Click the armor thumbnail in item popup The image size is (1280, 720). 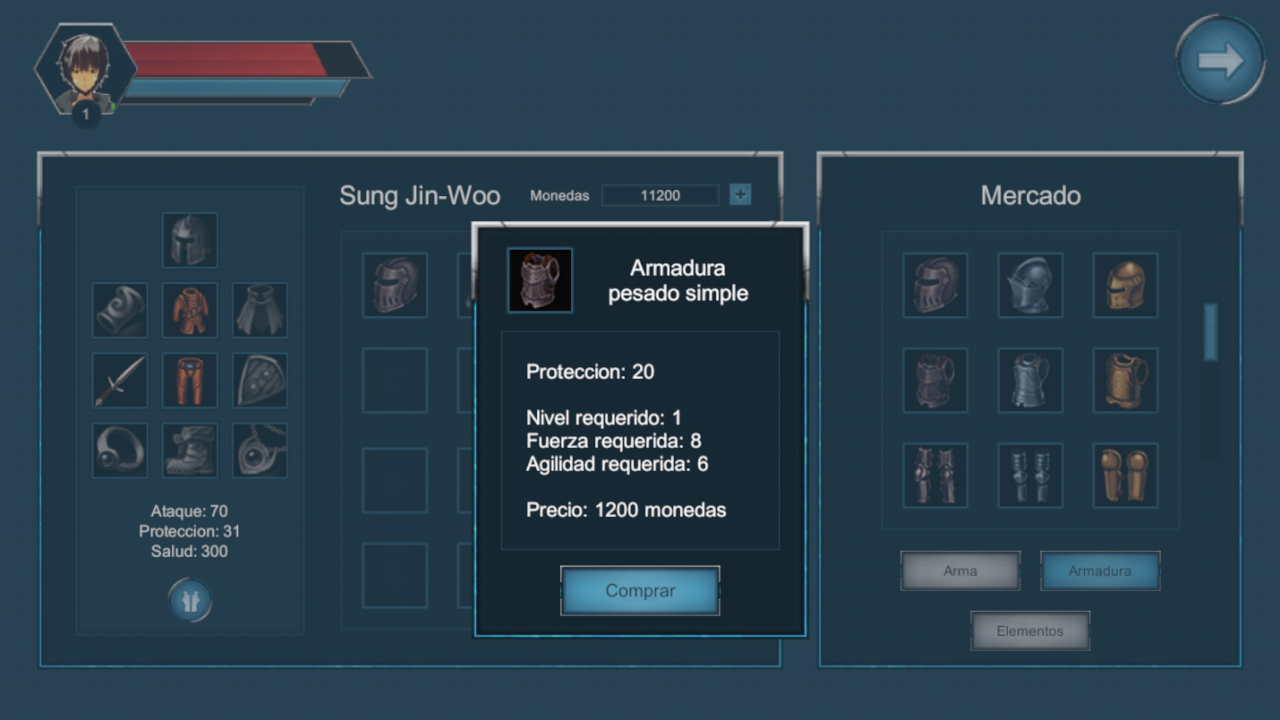tap(540, 280)
